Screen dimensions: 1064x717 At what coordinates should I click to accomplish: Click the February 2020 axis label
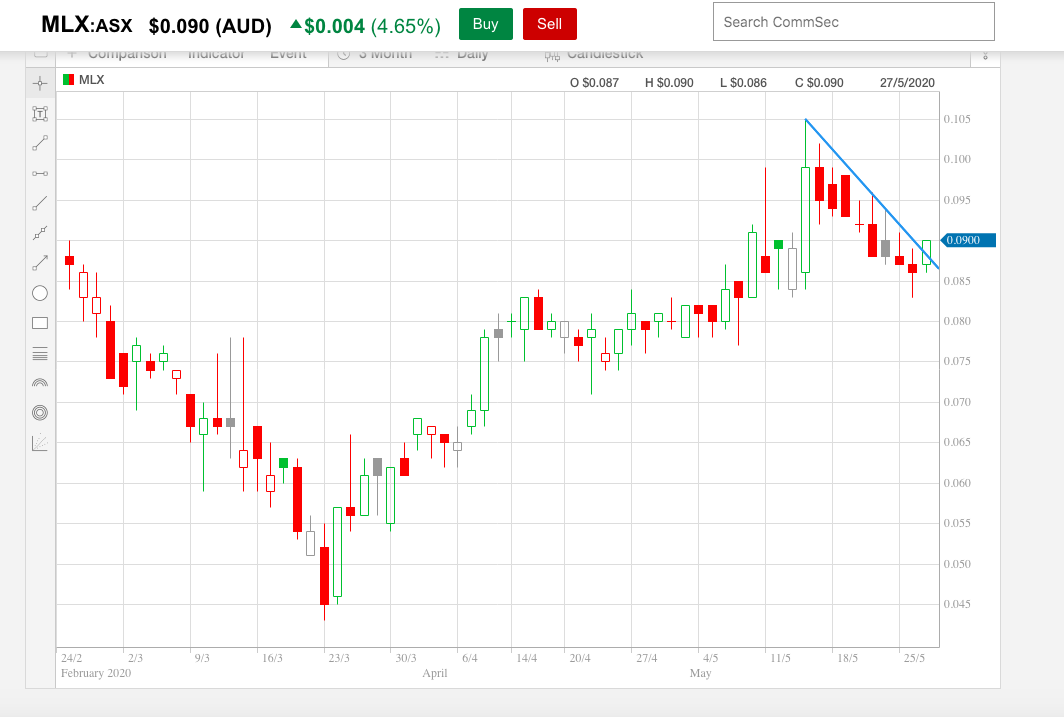tap(96, 673)
